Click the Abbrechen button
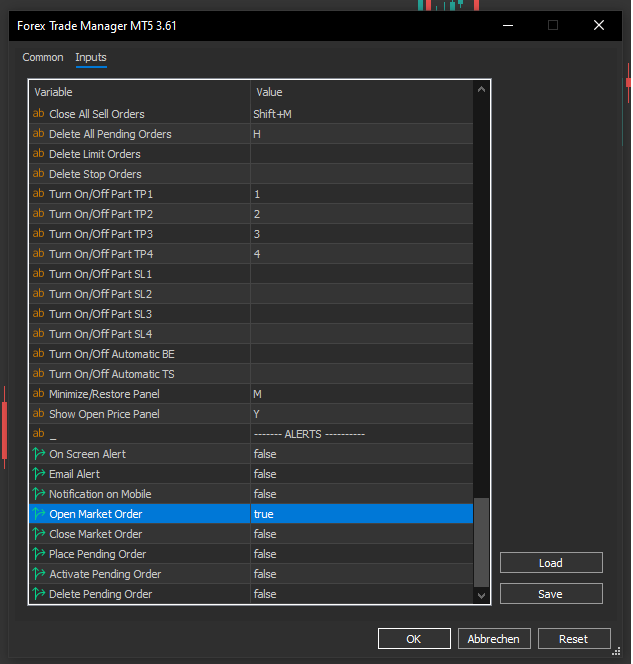The image size is (633, 664). [494, 639]
